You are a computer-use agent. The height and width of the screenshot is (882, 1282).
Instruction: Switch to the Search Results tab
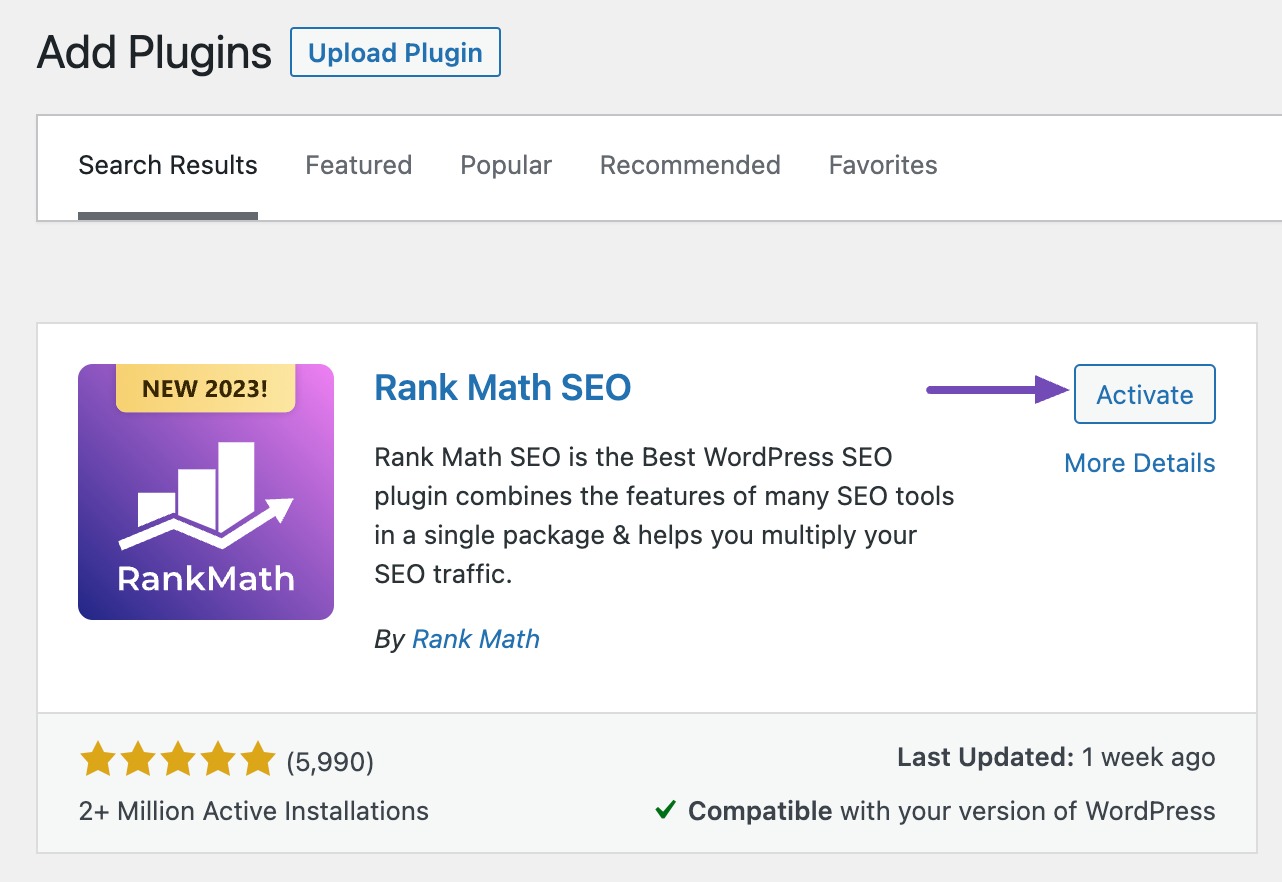pos(168,165)
